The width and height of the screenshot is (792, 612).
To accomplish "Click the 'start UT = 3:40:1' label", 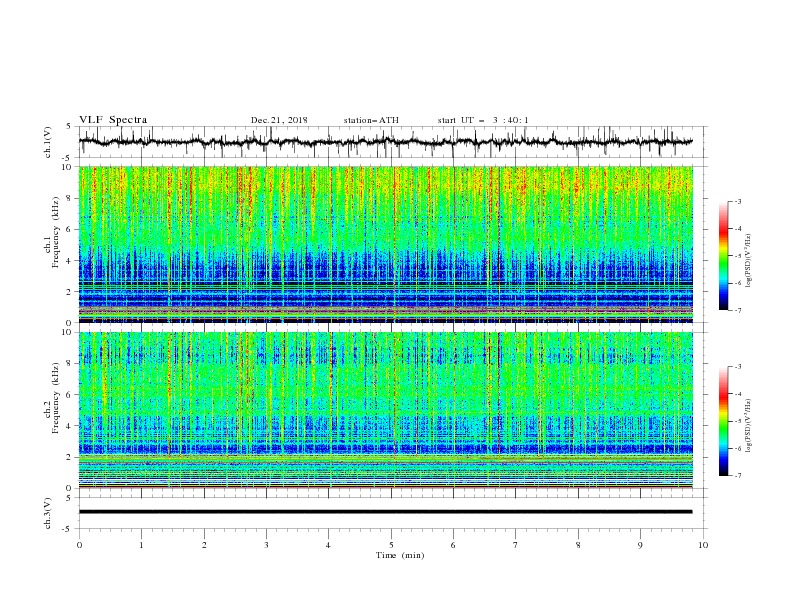I will [483, 120].
